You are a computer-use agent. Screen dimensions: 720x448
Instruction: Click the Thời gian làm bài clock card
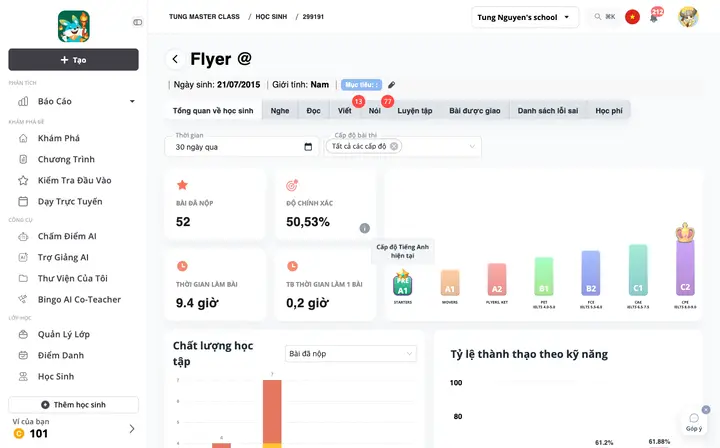pos(215,285)
